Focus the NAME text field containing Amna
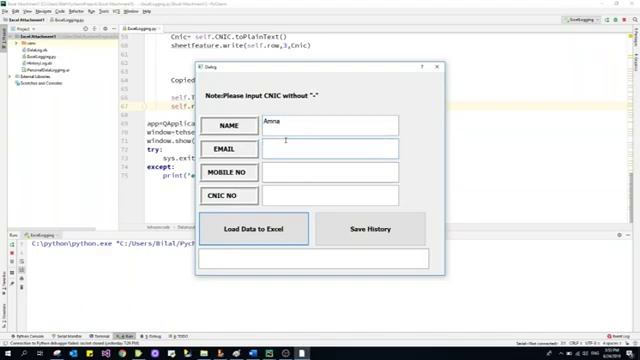Viewport: 640px width, 360px height. (x=330, y=126)
